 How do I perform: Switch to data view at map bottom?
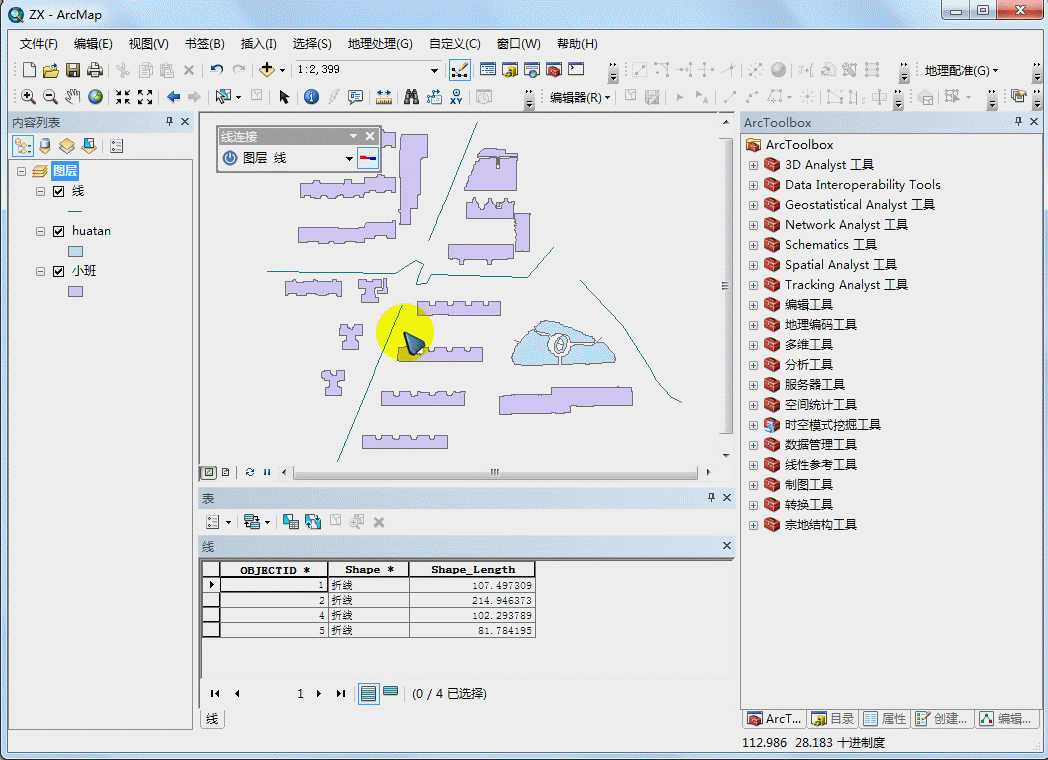pos(209,472)
